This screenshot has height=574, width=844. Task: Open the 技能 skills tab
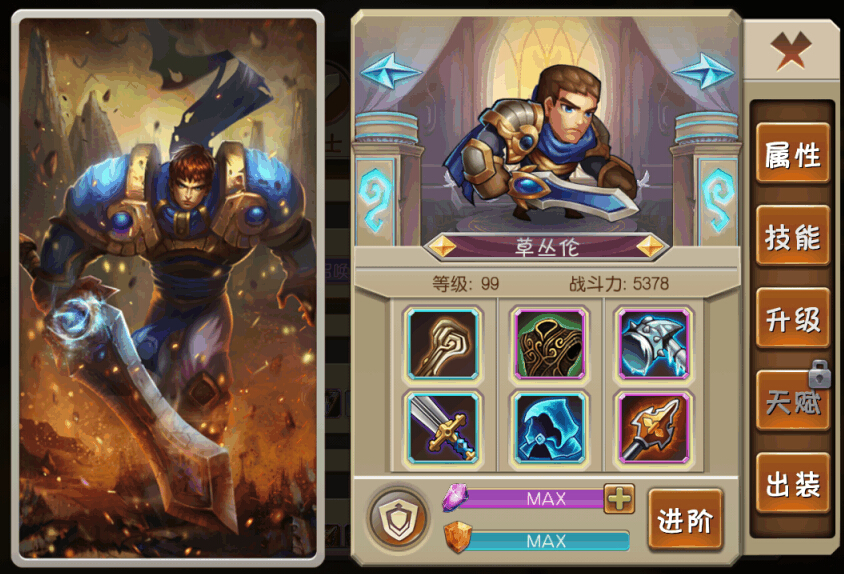point(793,236)
